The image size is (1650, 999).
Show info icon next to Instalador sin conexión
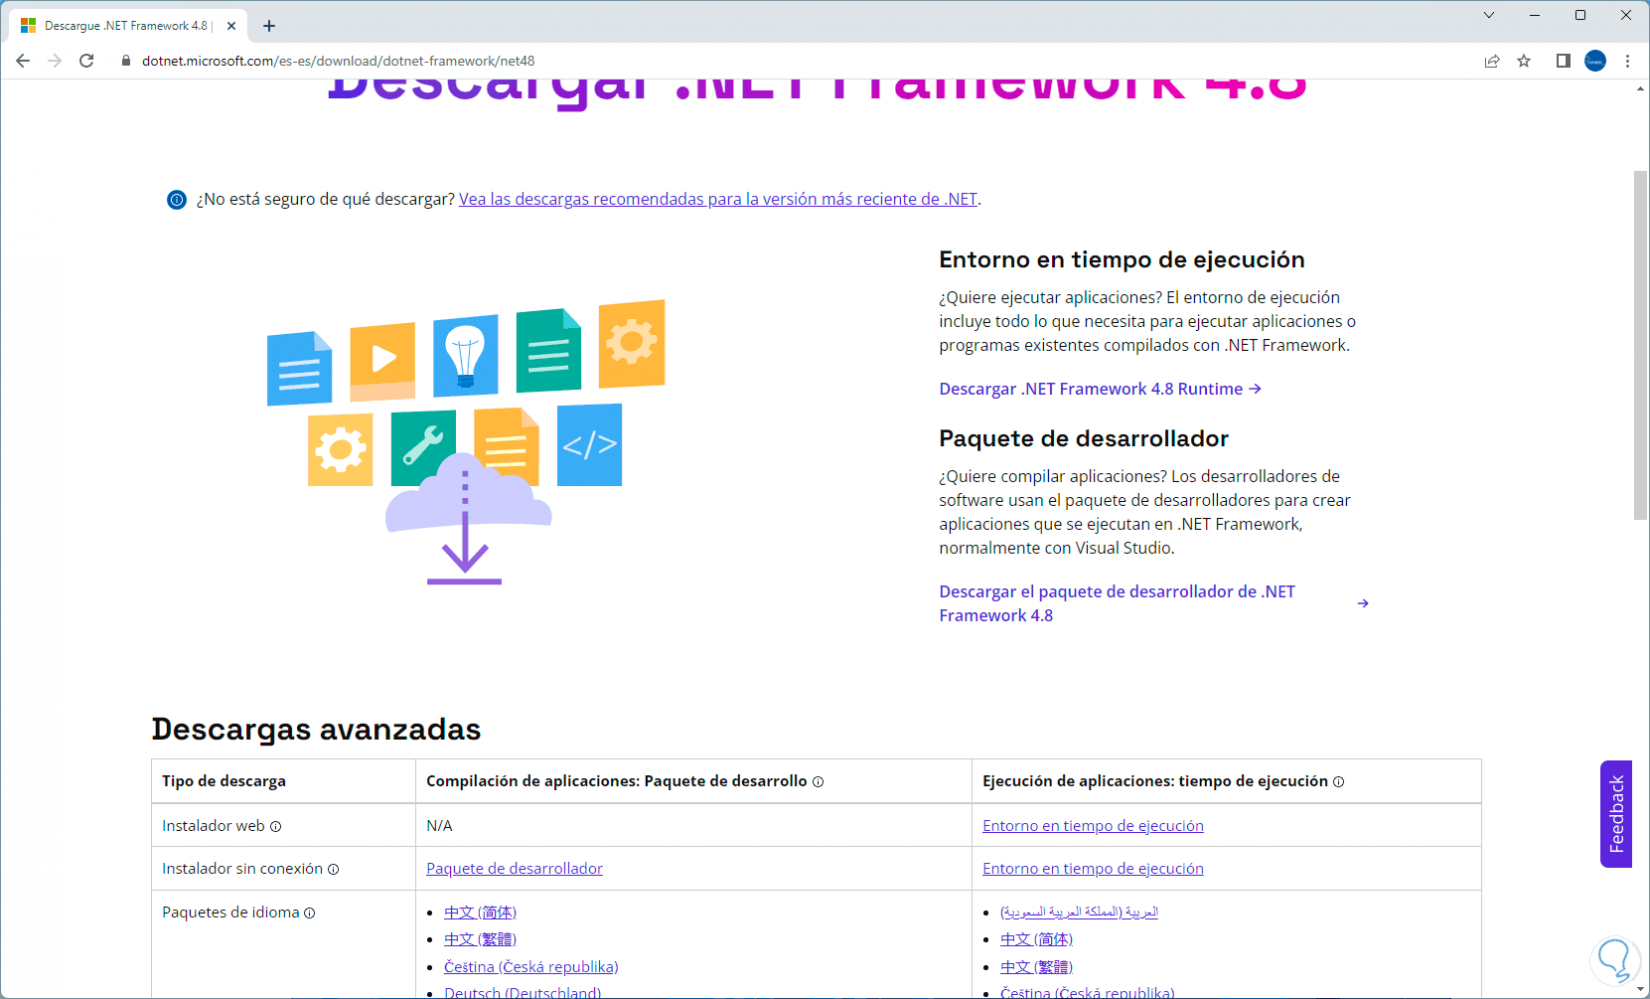(x=334, y=870)
